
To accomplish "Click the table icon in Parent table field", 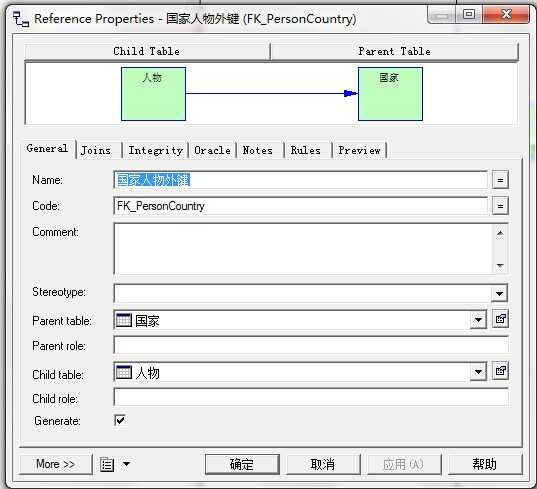I will pyautogui.click(x=124, y=320).
